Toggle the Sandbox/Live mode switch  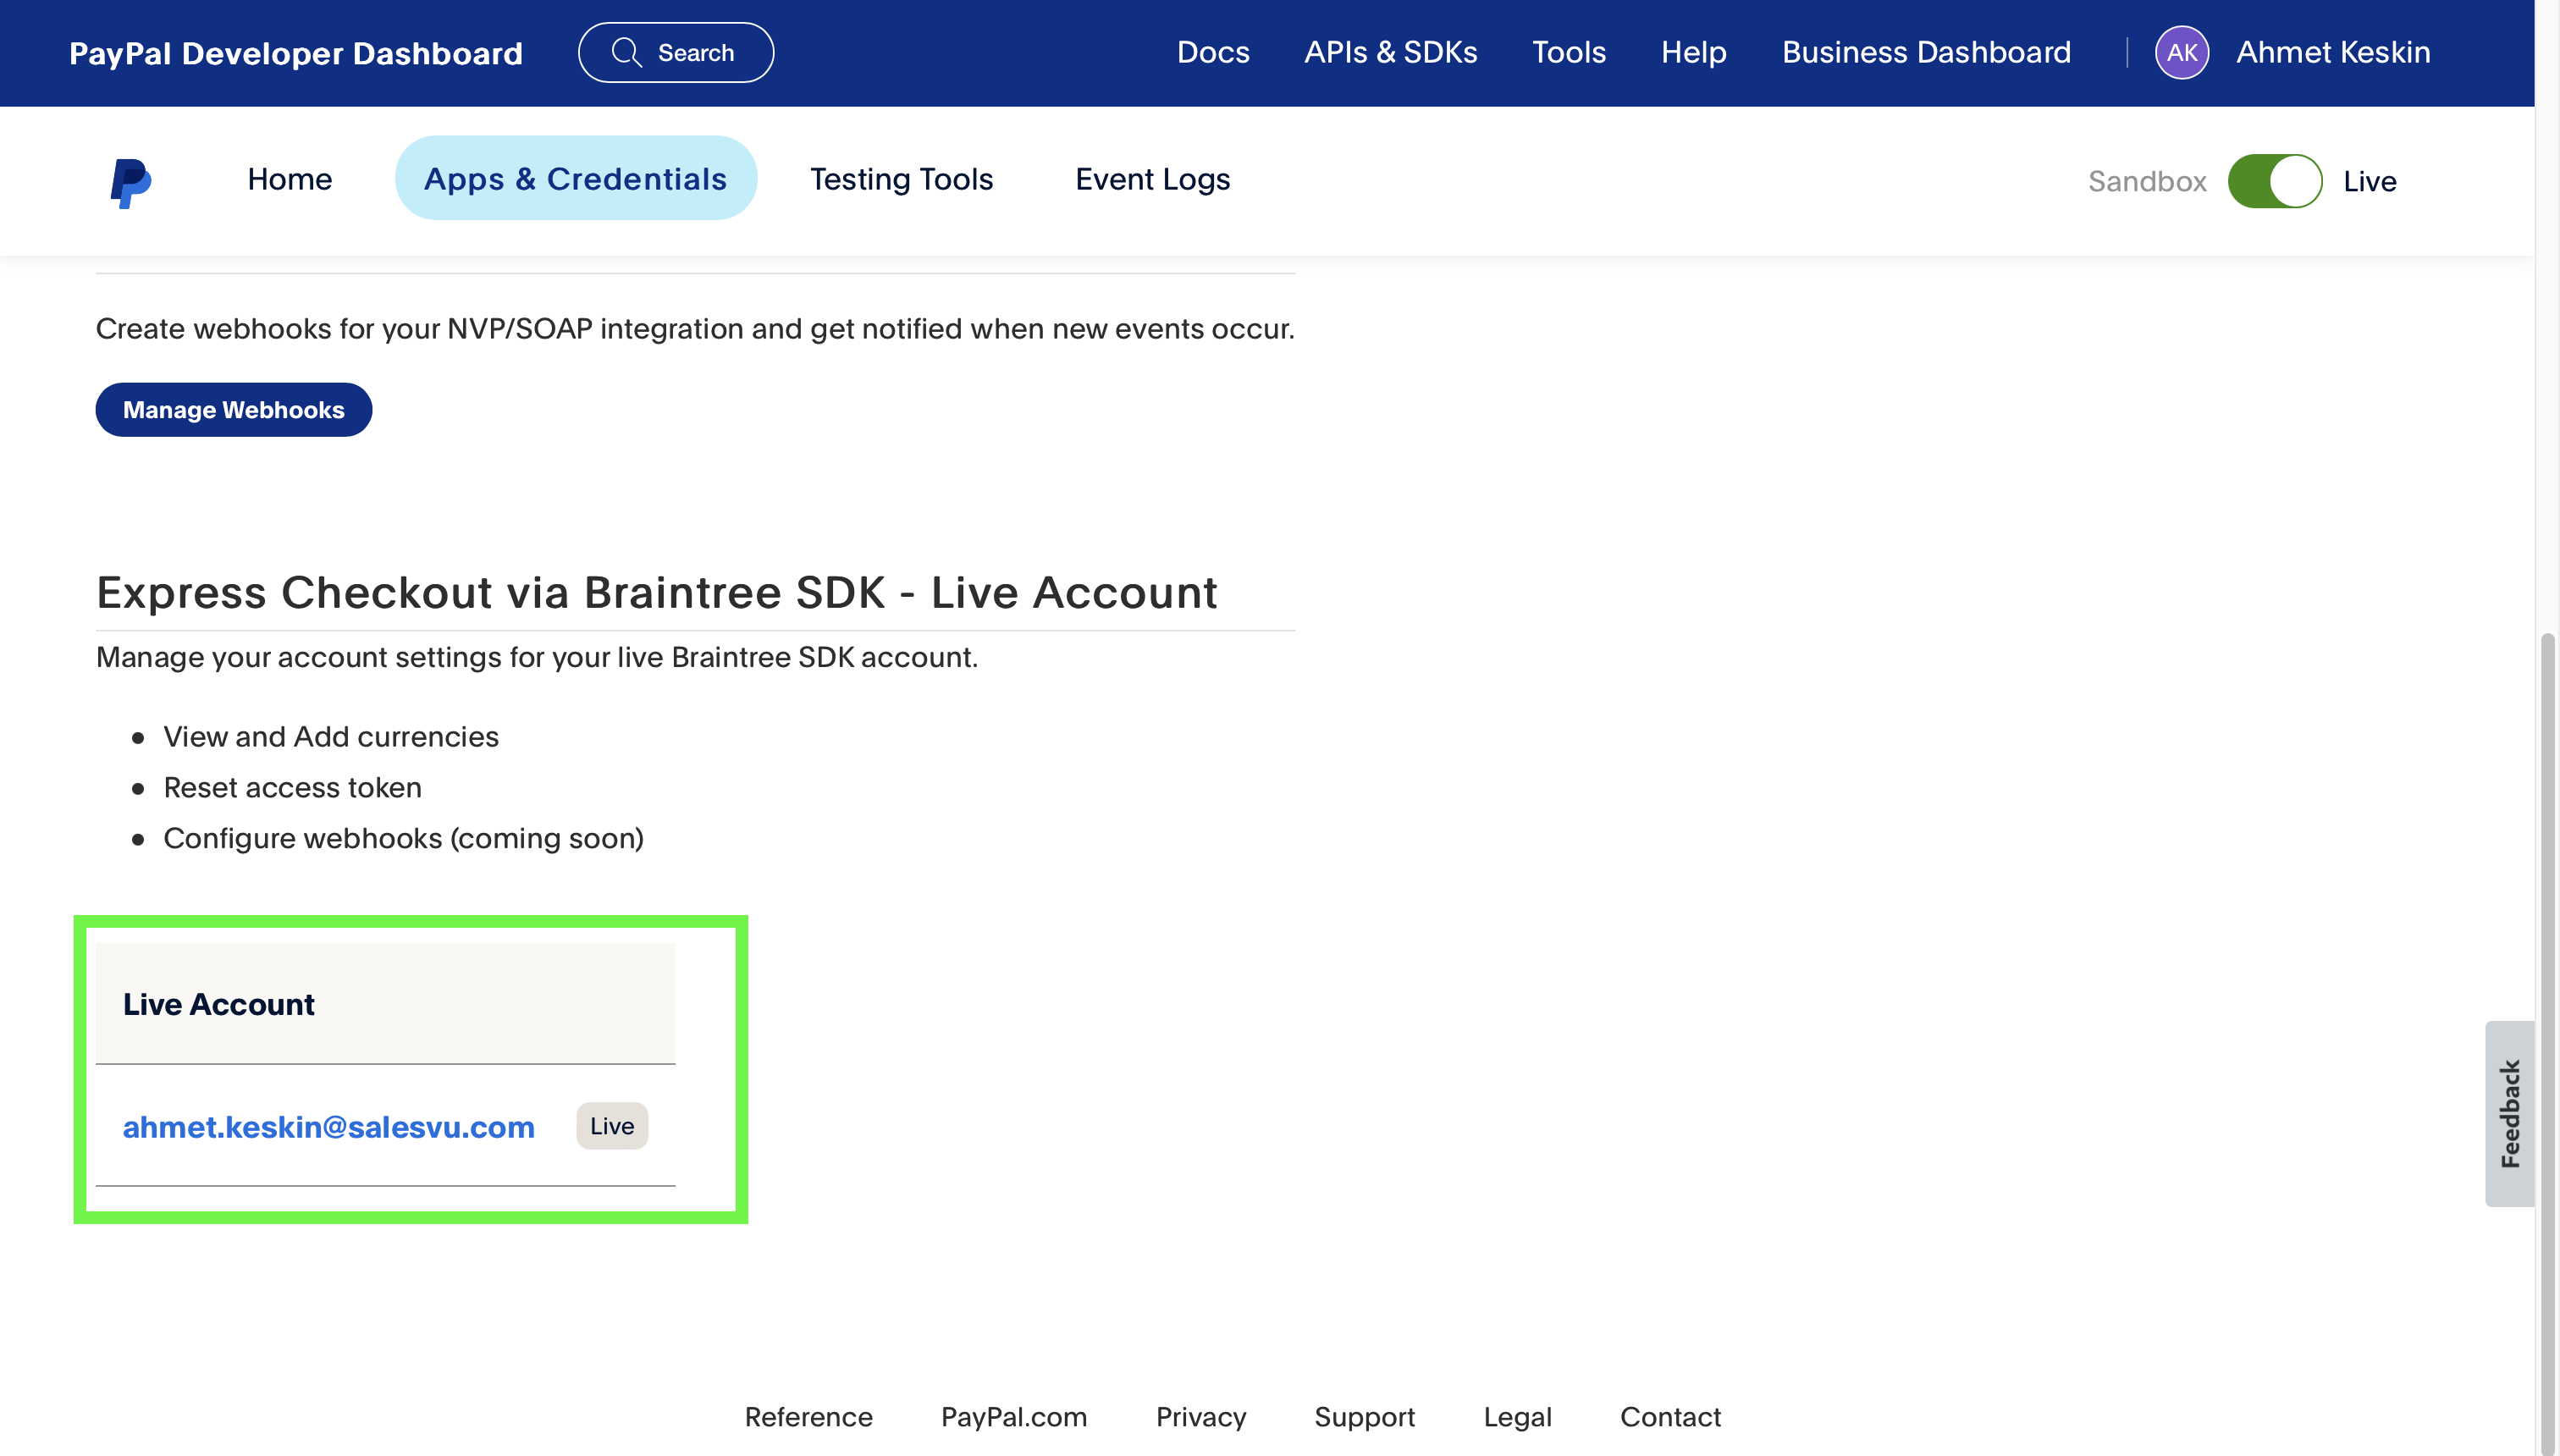pyautogui.click(x=2274, y=181)
